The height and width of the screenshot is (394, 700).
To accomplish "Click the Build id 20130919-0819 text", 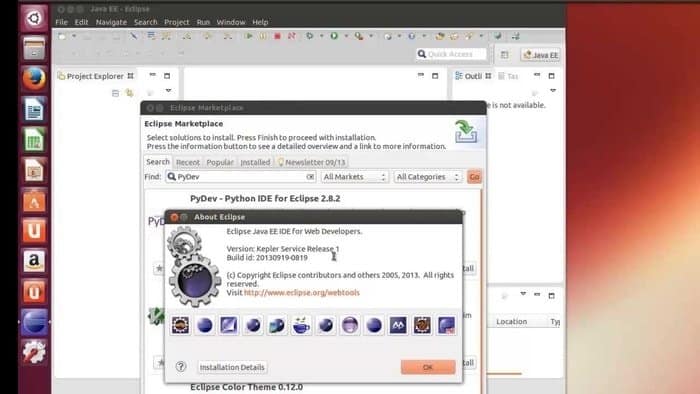I will pos(267,257).
